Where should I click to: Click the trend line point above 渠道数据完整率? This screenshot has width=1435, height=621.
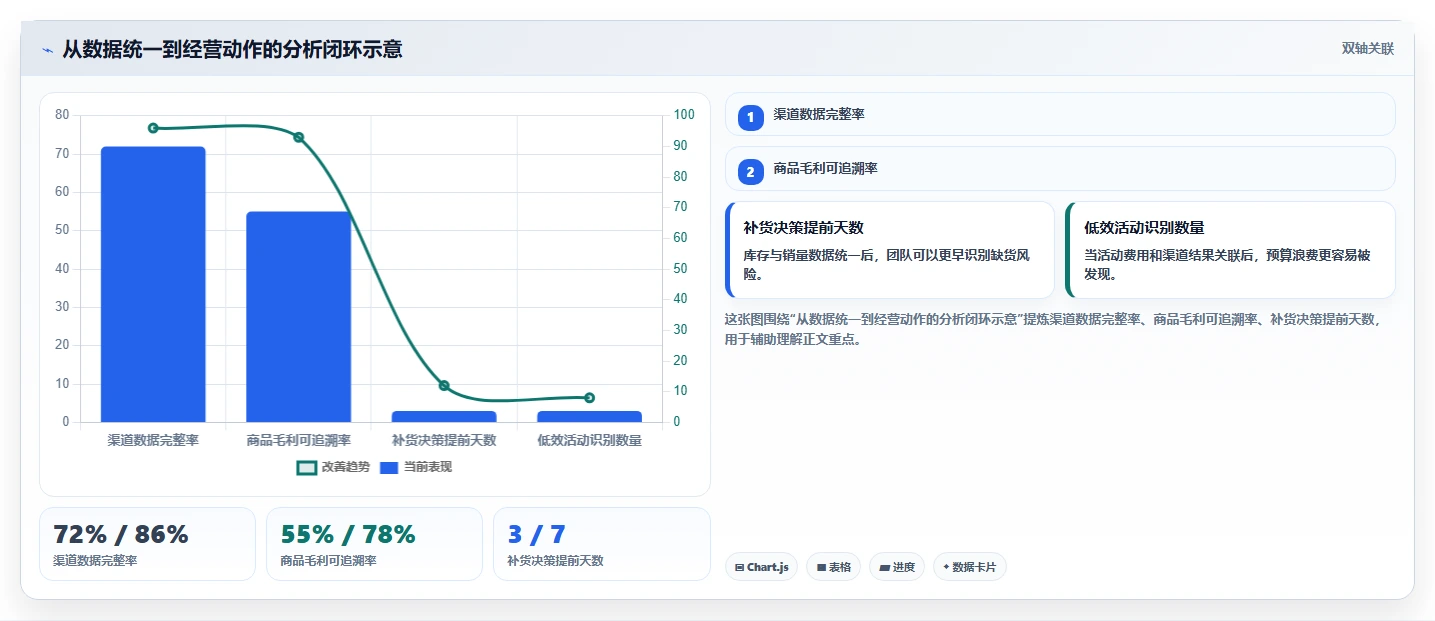(x=153, y=128)
